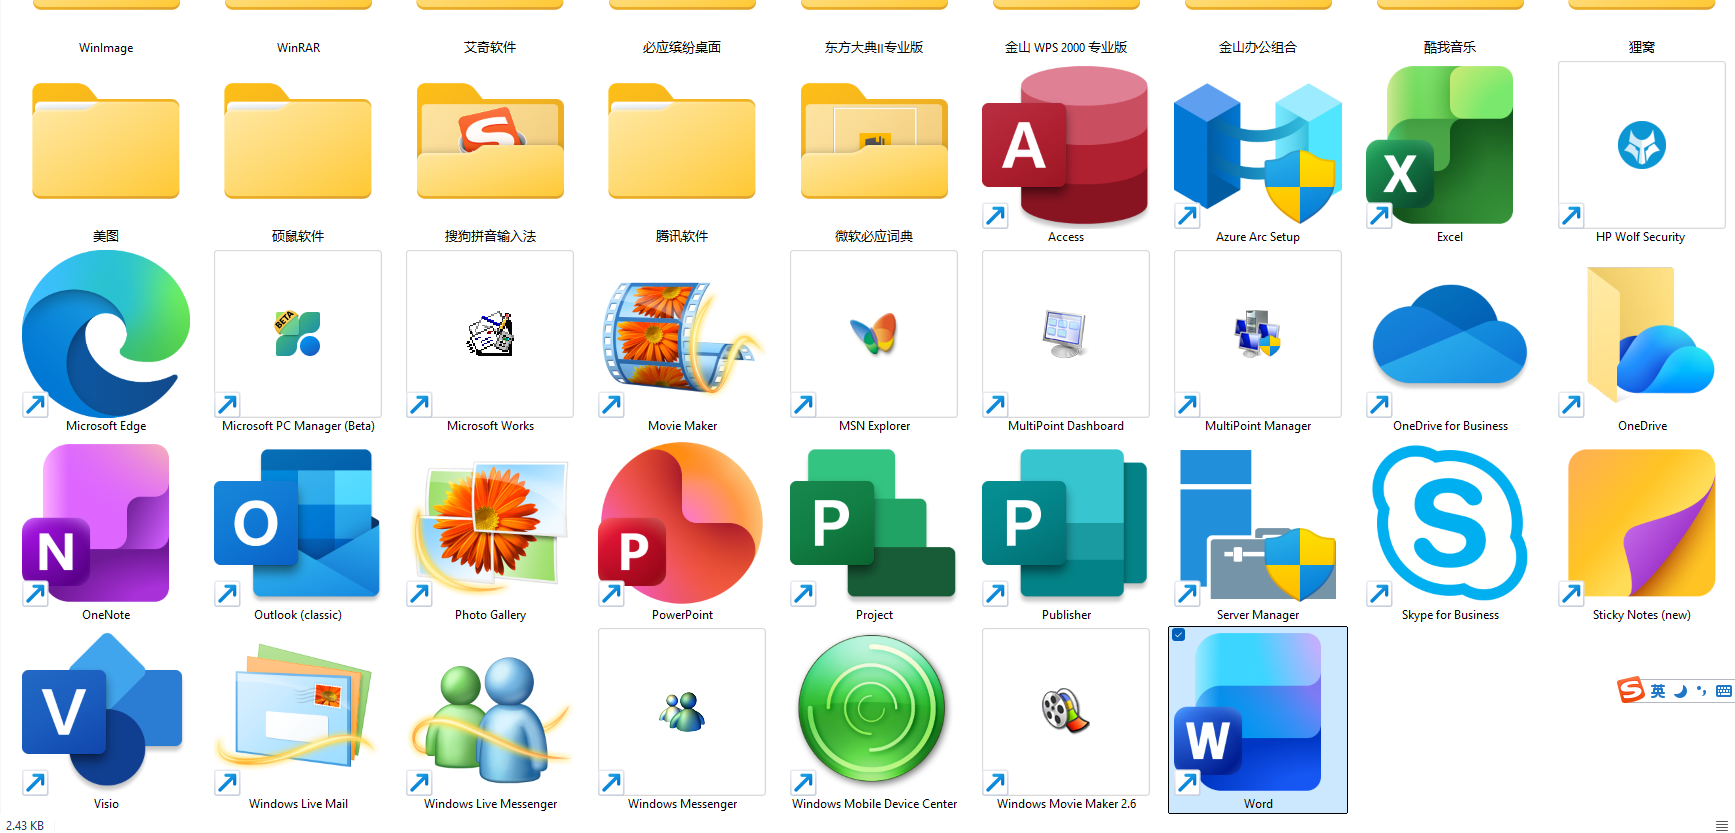Open the PowerPoint shortcut icon
The width and height of the screenshot is (1735, 833).
pyautogui.click(x=682, y=523)
